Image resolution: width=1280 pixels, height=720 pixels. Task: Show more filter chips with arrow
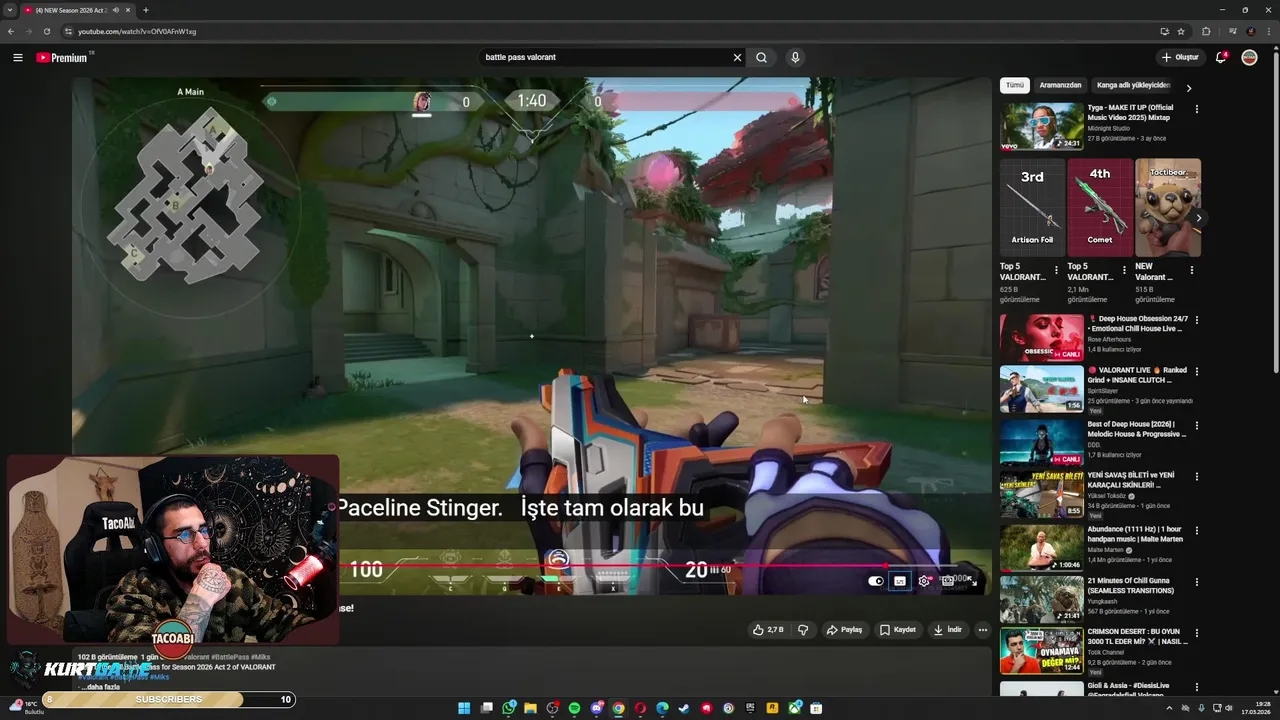[x=1188, y=88]
